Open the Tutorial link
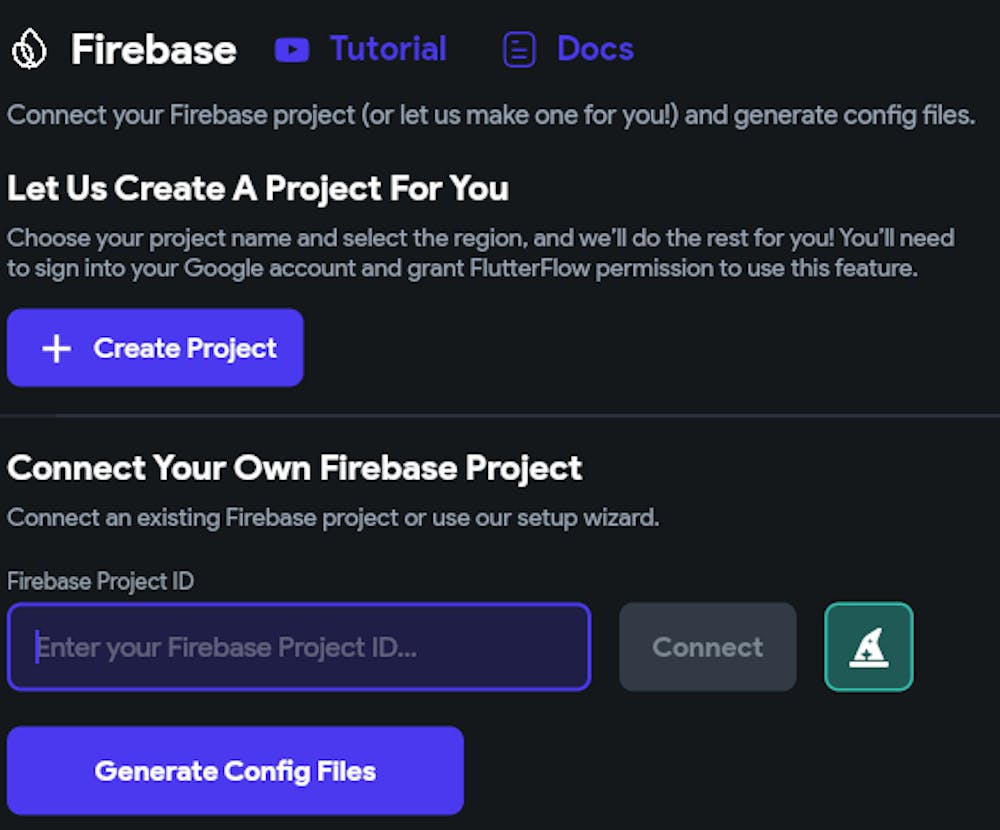 click(388, 48)
